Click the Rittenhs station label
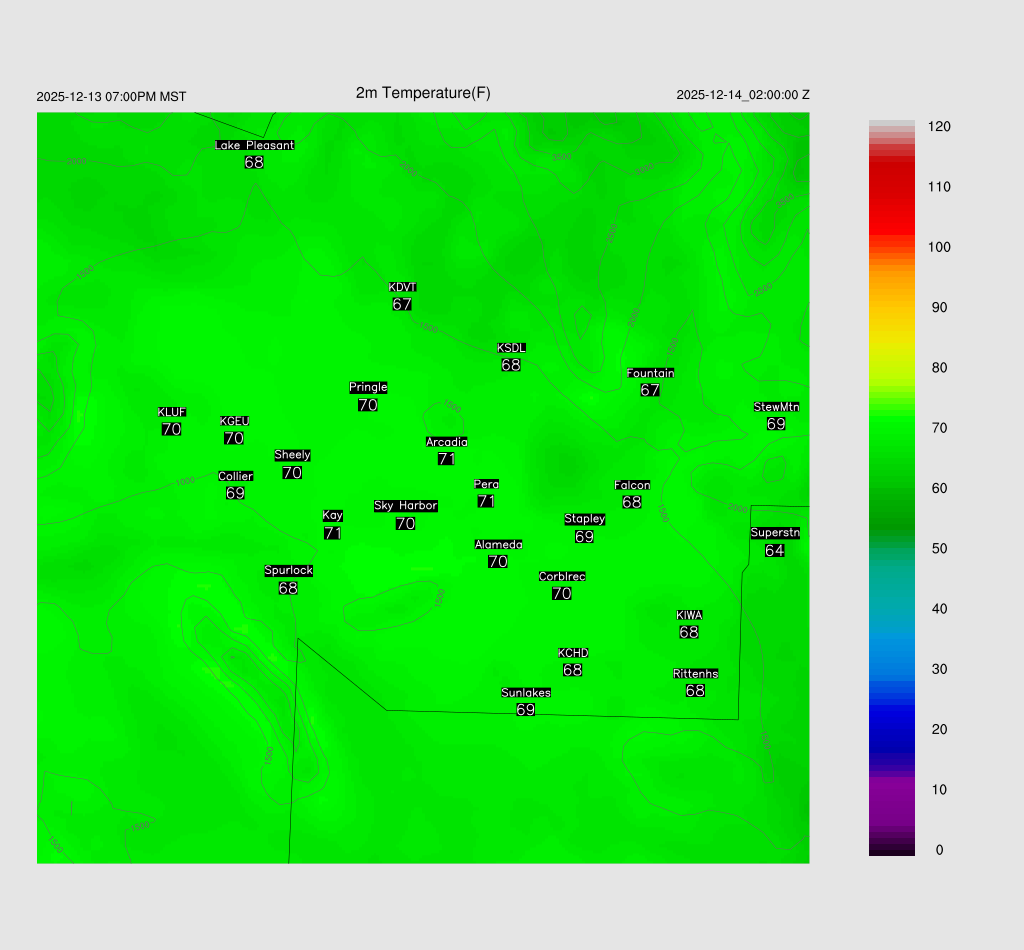 [695, 674]
